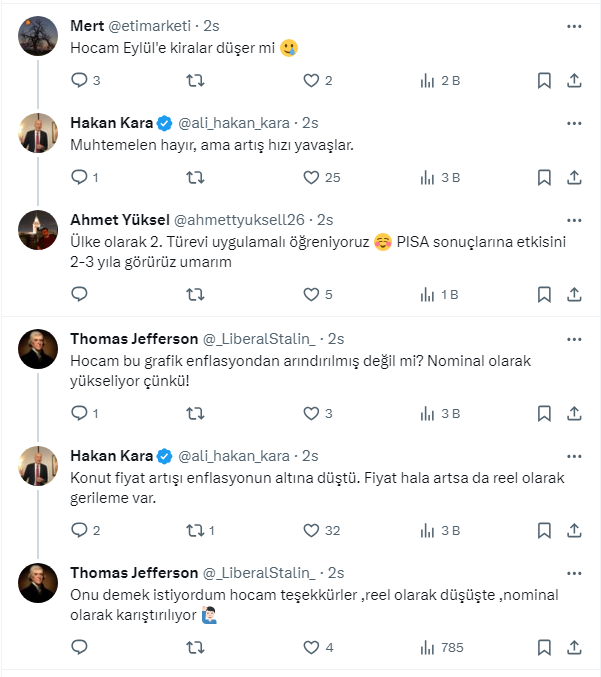This screenshot has height=677, width=601.
Task: Open Mert's profile avatar
Action: [38, 37]
